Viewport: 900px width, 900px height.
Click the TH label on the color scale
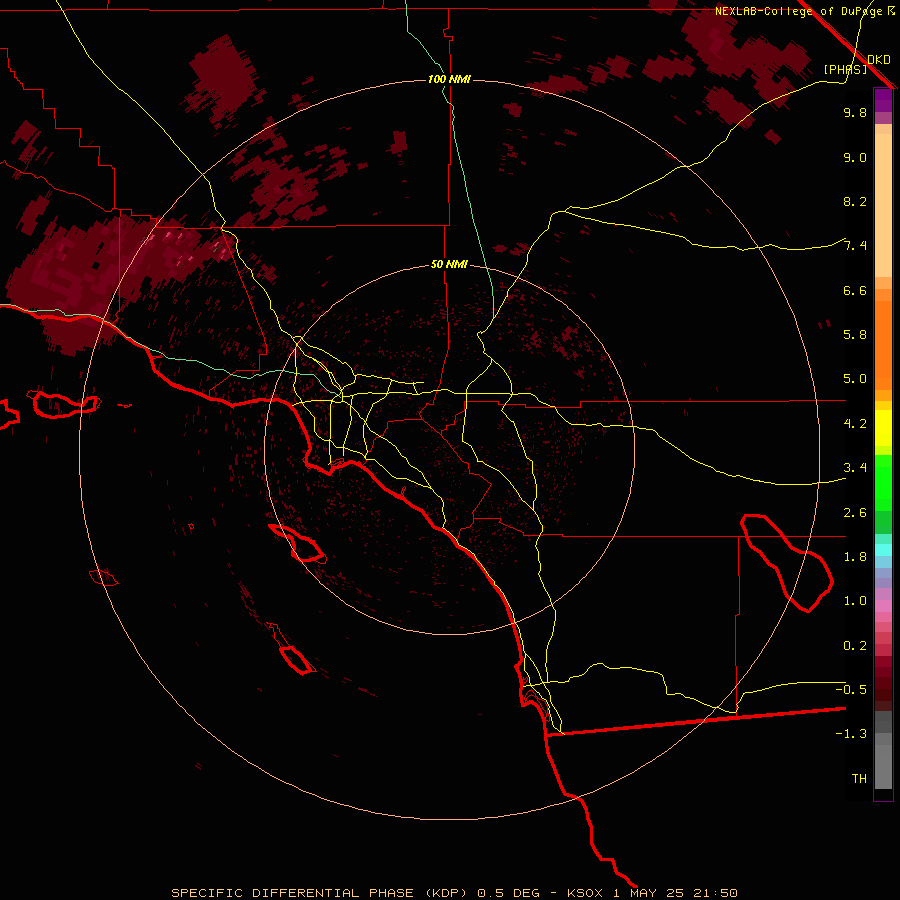pos(859,779)
